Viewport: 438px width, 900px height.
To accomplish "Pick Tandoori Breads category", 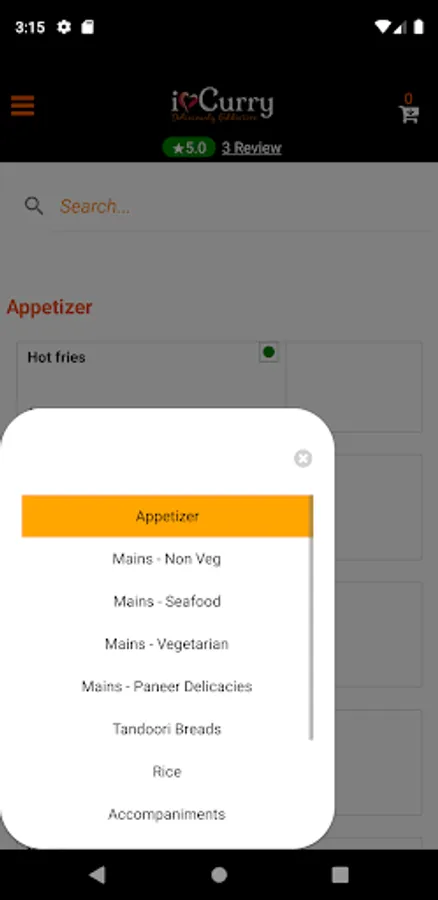I will (x=166, y=729).
